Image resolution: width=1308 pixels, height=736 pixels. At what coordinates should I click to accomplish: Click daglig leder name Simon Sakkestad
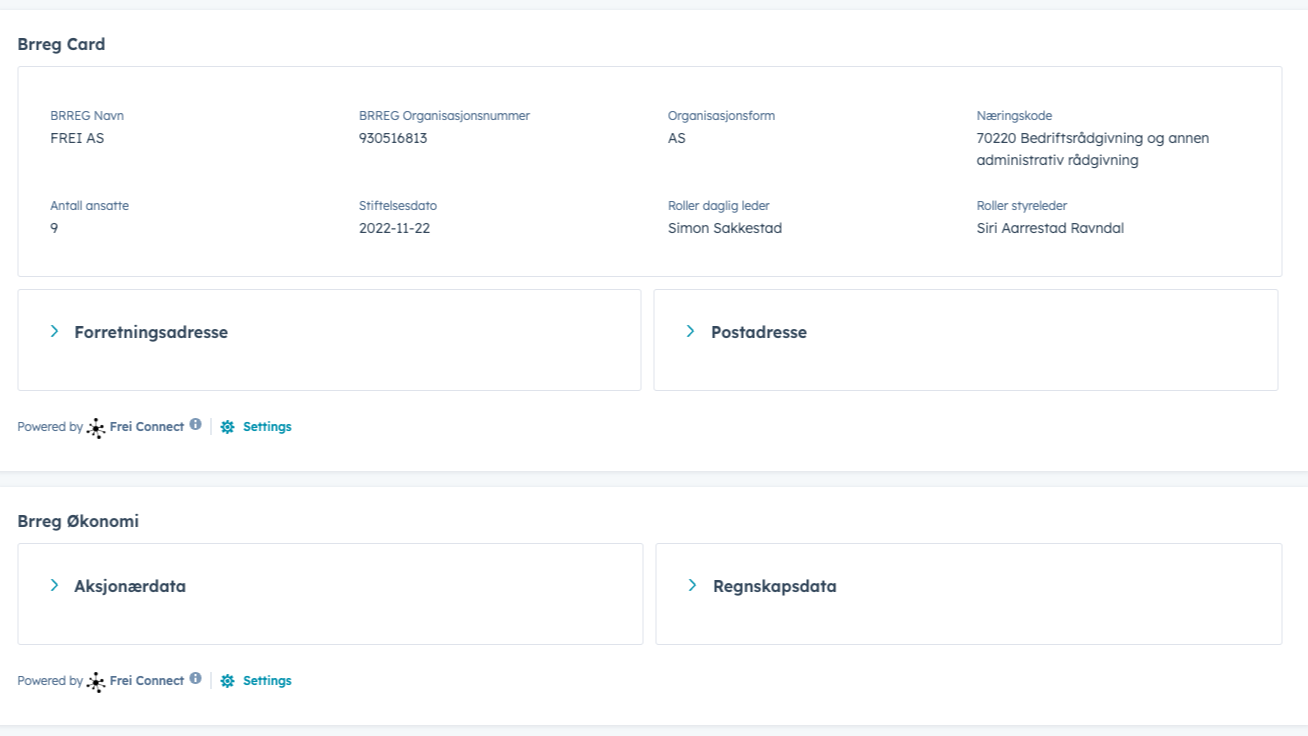tap(724, 228)
